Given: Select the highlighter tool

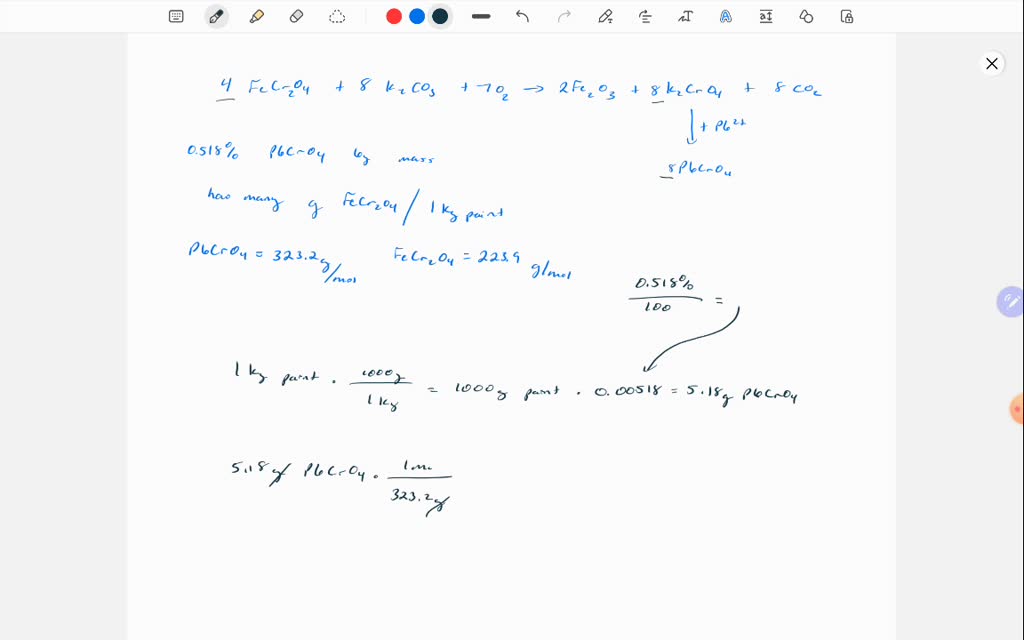Looking at the screenshot, I should 257,16.
